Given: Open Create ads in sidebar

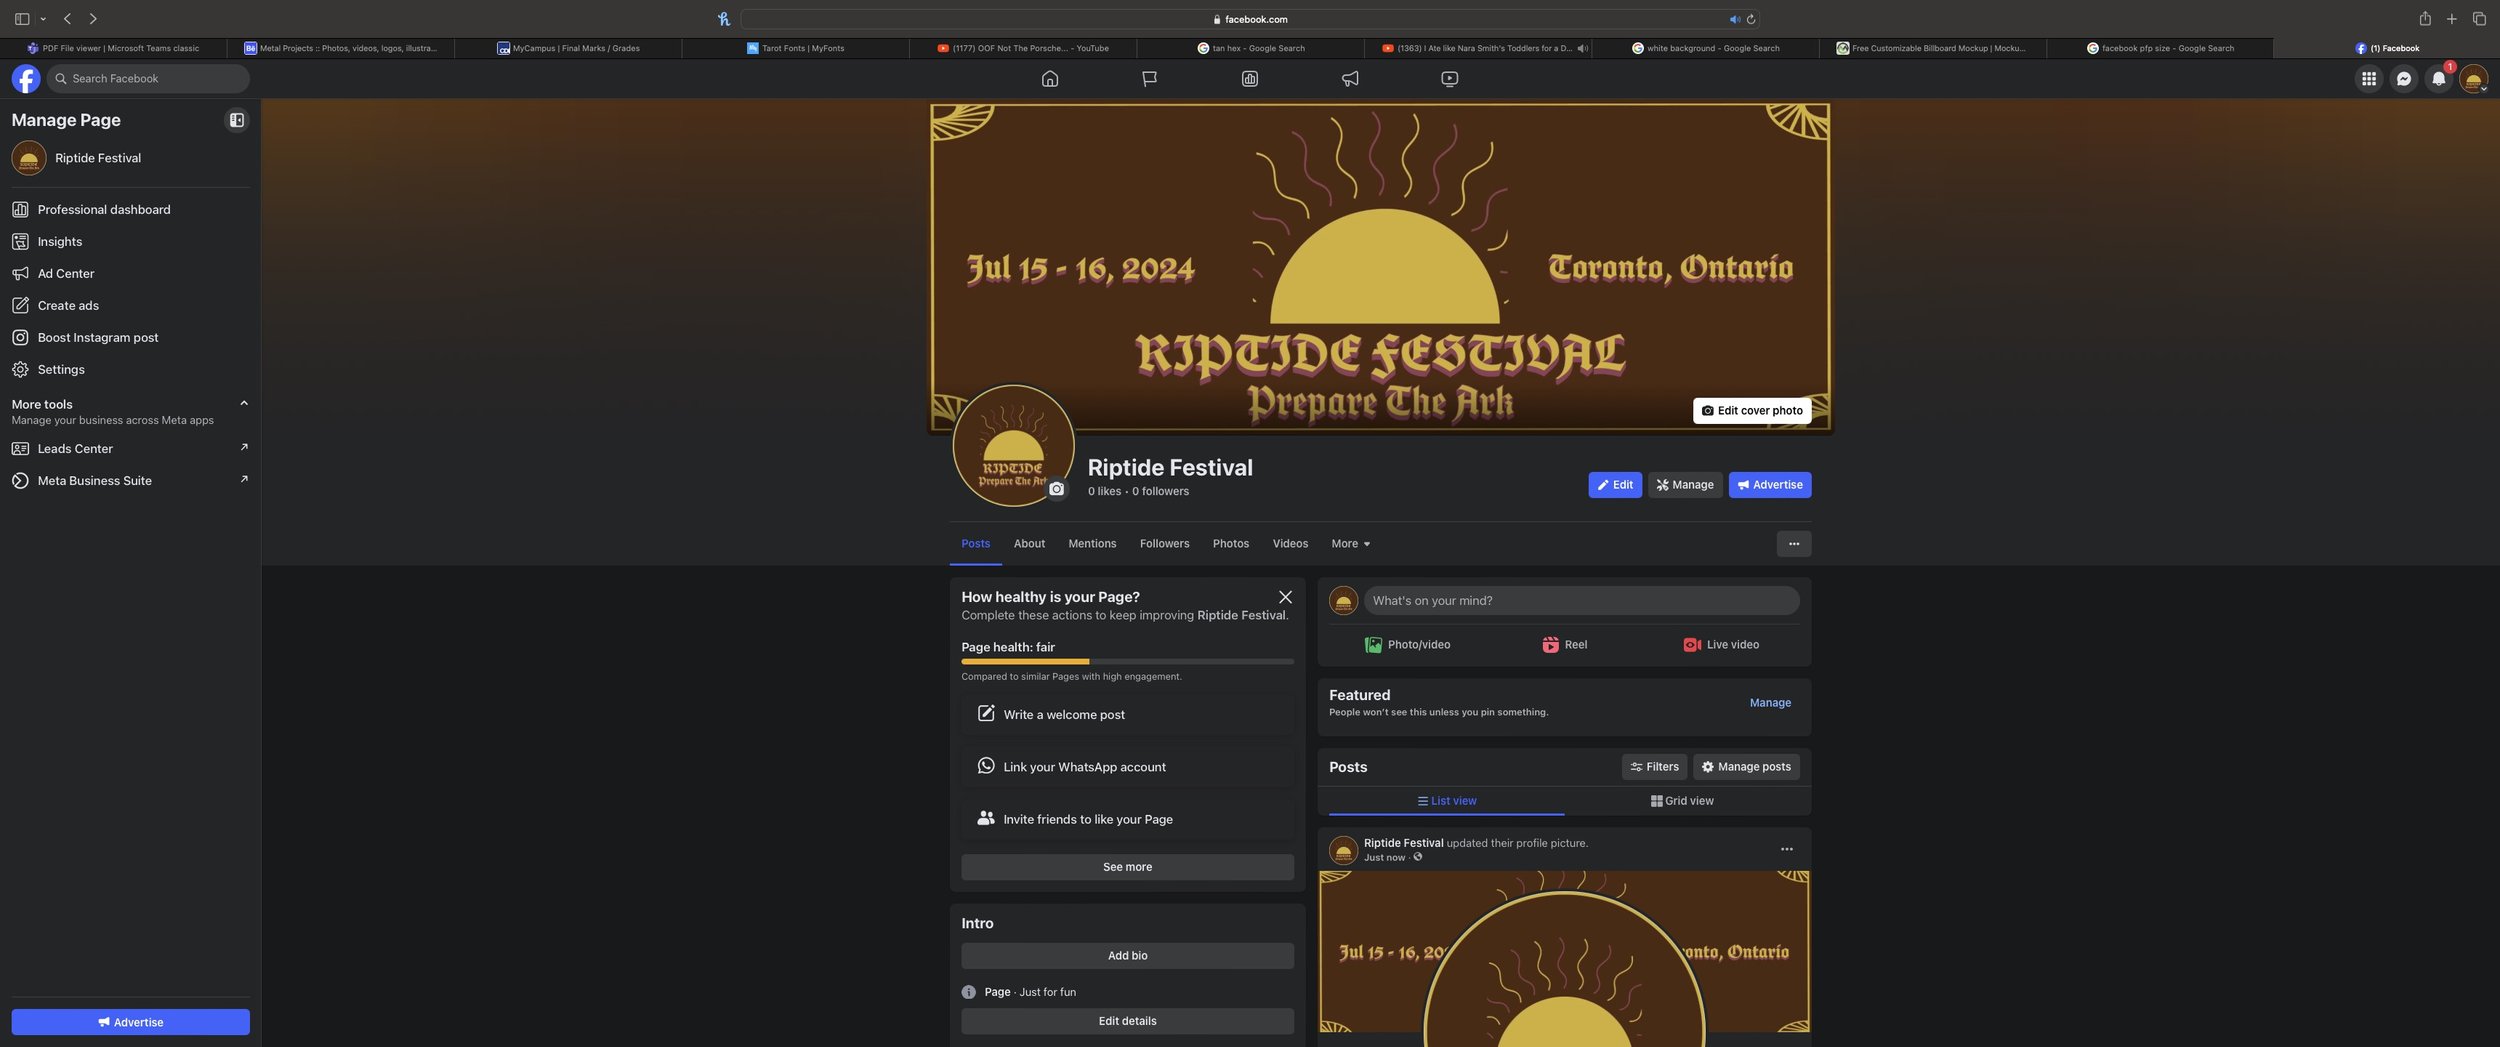Looking at the screenshot, I should [x=130, y=305].
